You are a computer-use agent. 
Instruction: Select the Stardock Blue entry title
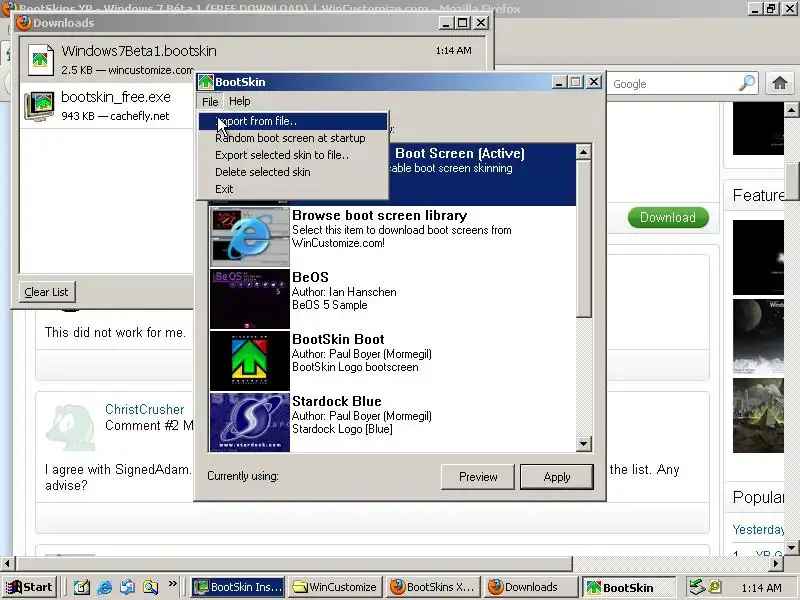[x=337, y=401]
